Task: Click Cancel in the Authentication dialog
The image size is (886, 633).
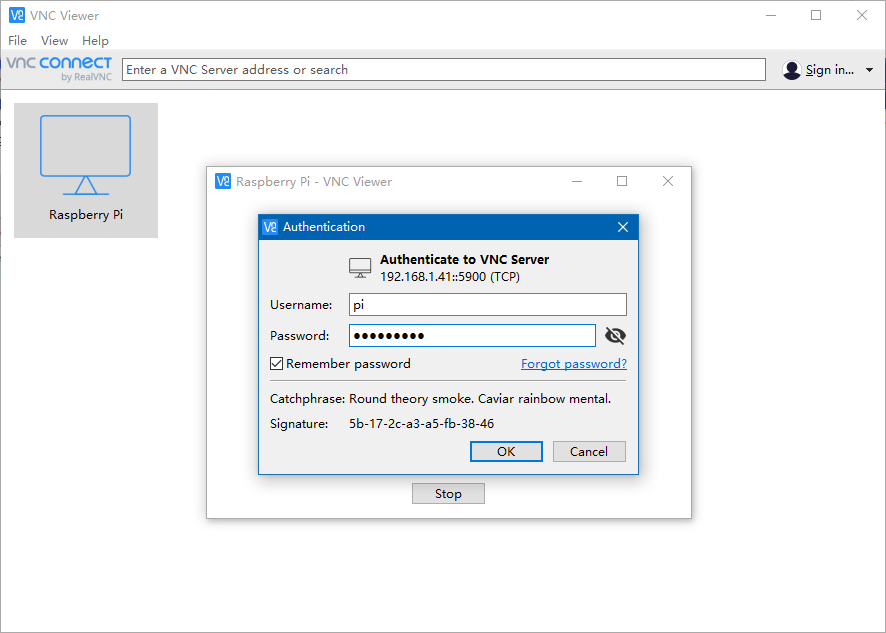Action: point(589,452)
